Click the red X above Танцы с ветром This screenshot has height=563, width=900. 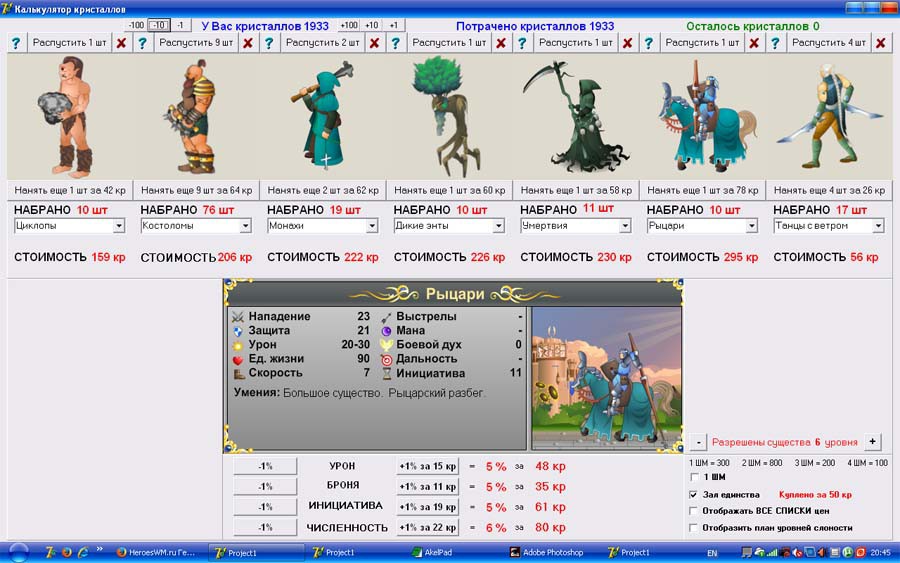tap(880, 43)
